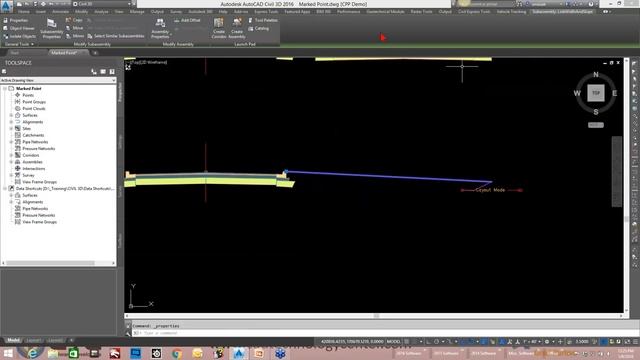
Task: Switch to the Marked Point drawing tab
Action: pos(64,53)
